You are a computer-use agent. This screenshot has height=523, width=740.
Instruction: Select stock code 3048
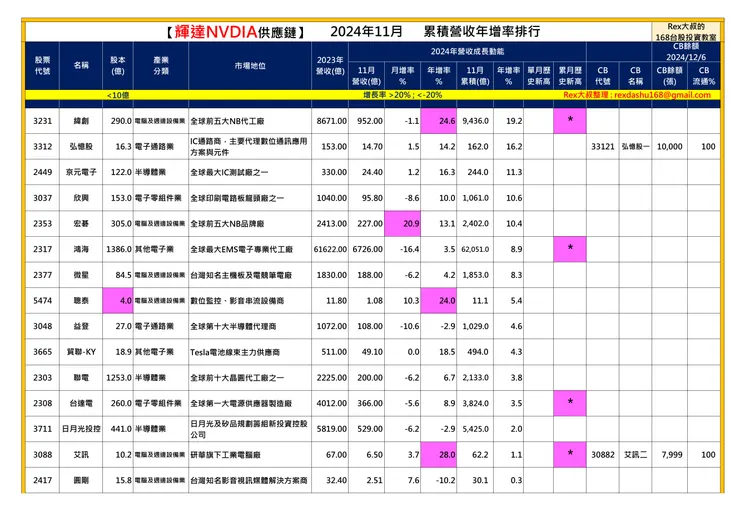coord(42,326)
